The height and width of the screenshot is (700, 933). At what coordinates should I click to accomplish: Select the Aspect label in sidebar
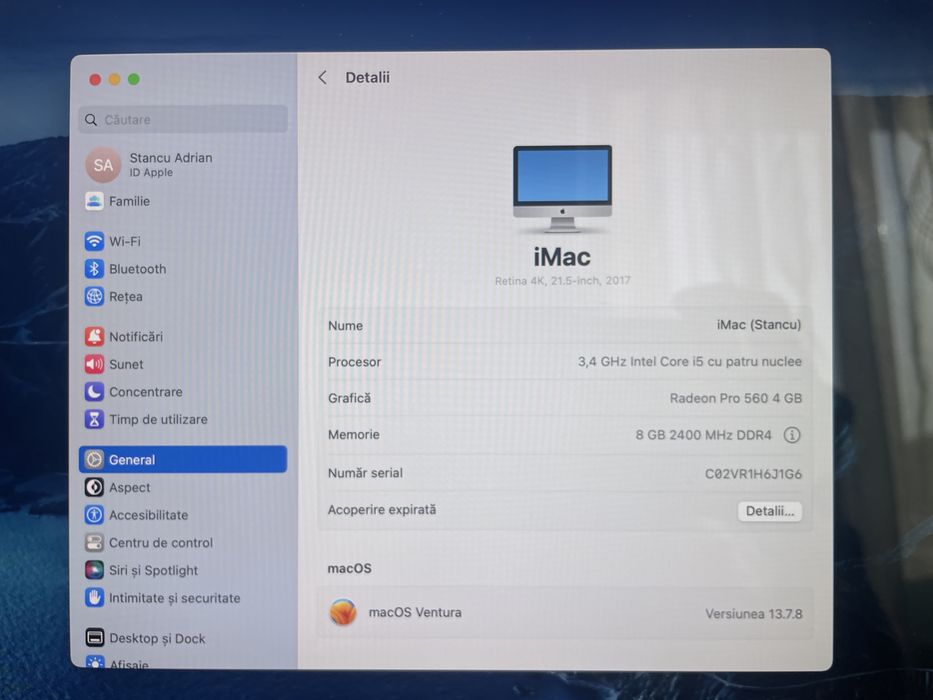tap(130, 488)
